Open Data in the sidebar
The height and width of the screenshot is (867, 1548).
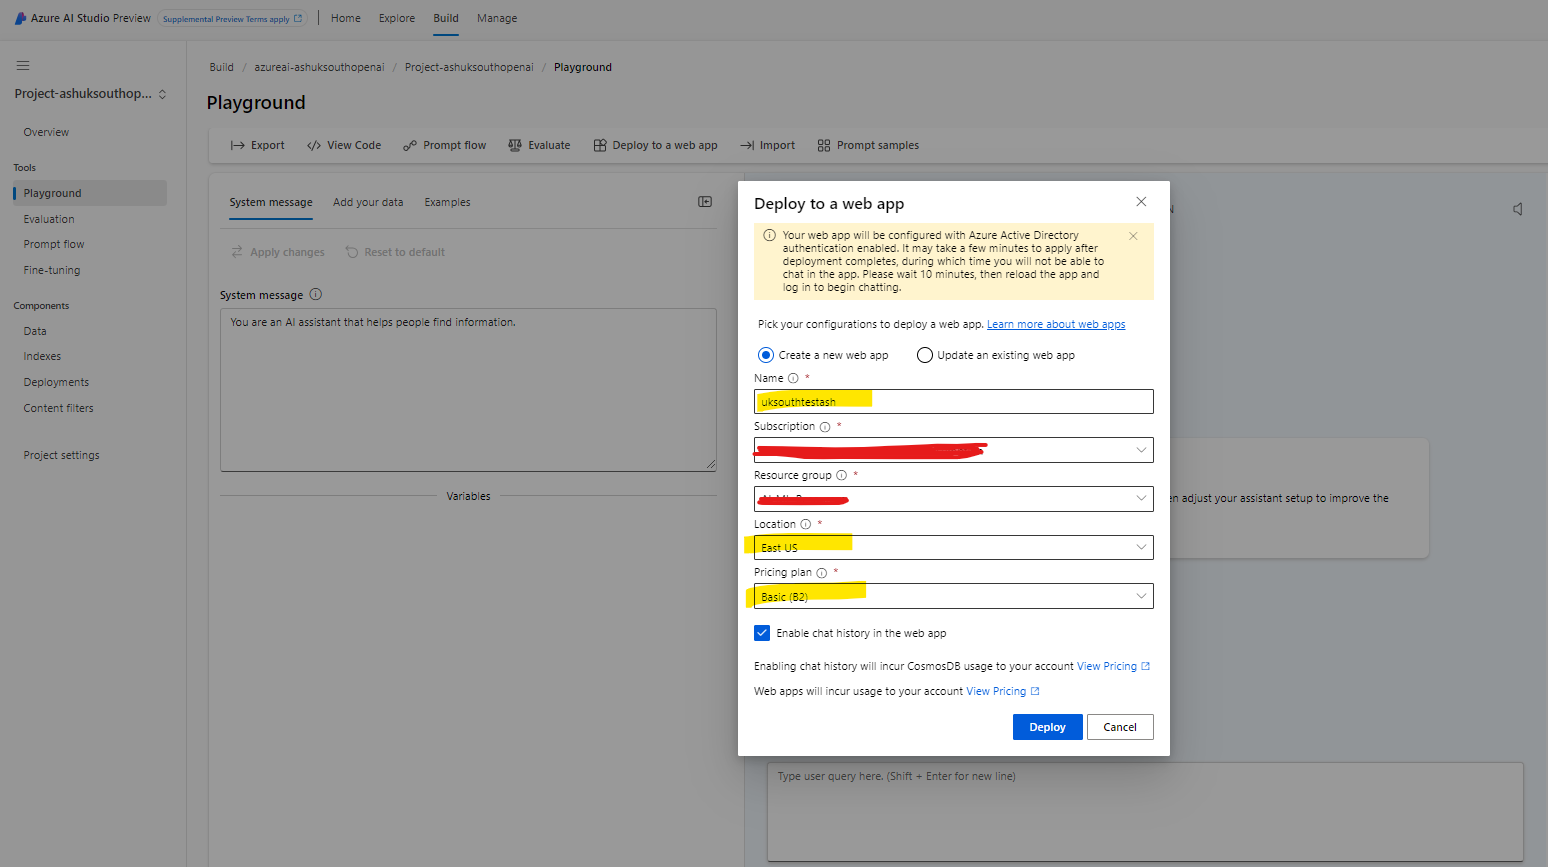tap(35, 331)
